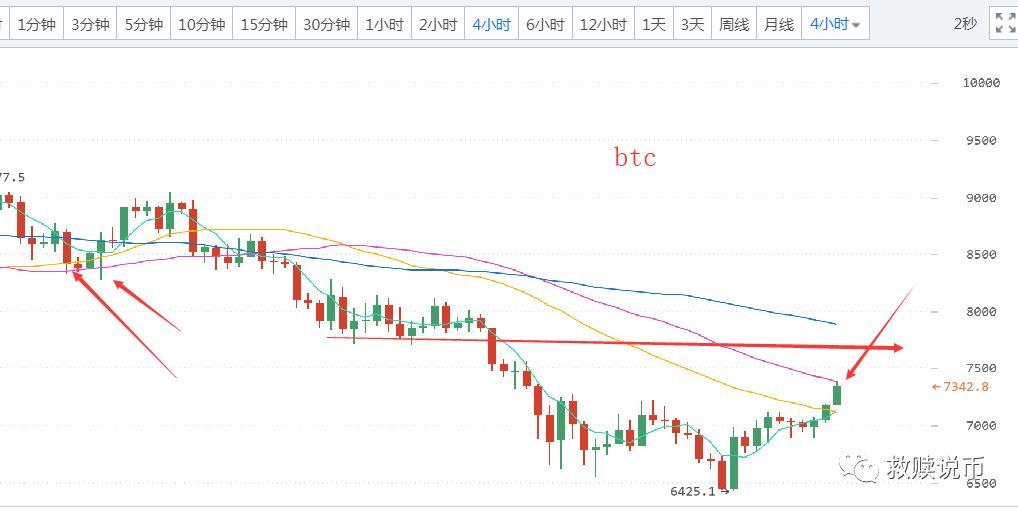Click the highlighted 4小时 tab

click(491, 24)
